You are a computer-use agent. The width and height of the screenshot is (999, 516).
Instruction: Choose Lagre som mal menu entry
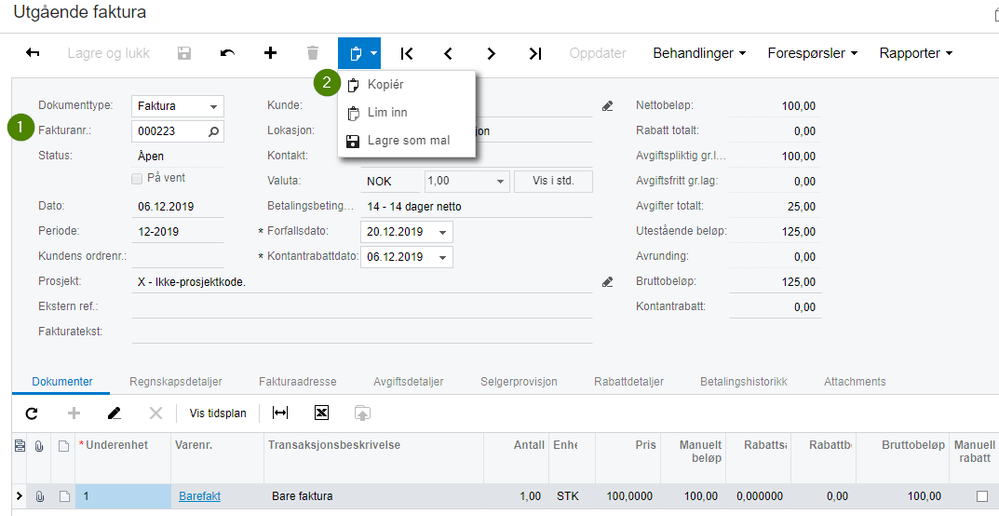tap(408, 141)
